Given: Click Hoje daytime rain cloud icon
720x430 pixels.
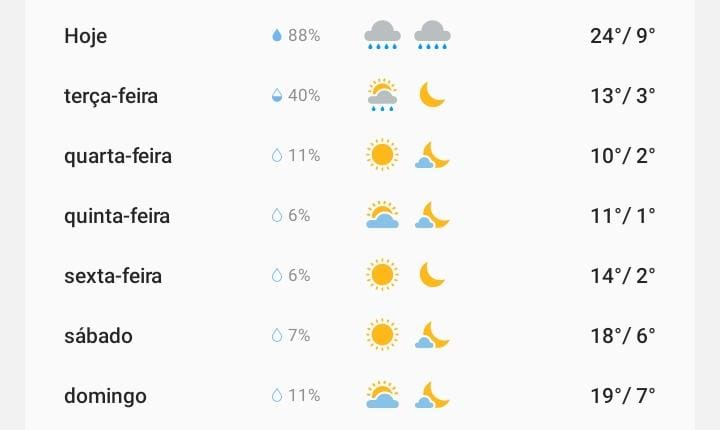Looking at the screenshot, I should tap(382, 36).
